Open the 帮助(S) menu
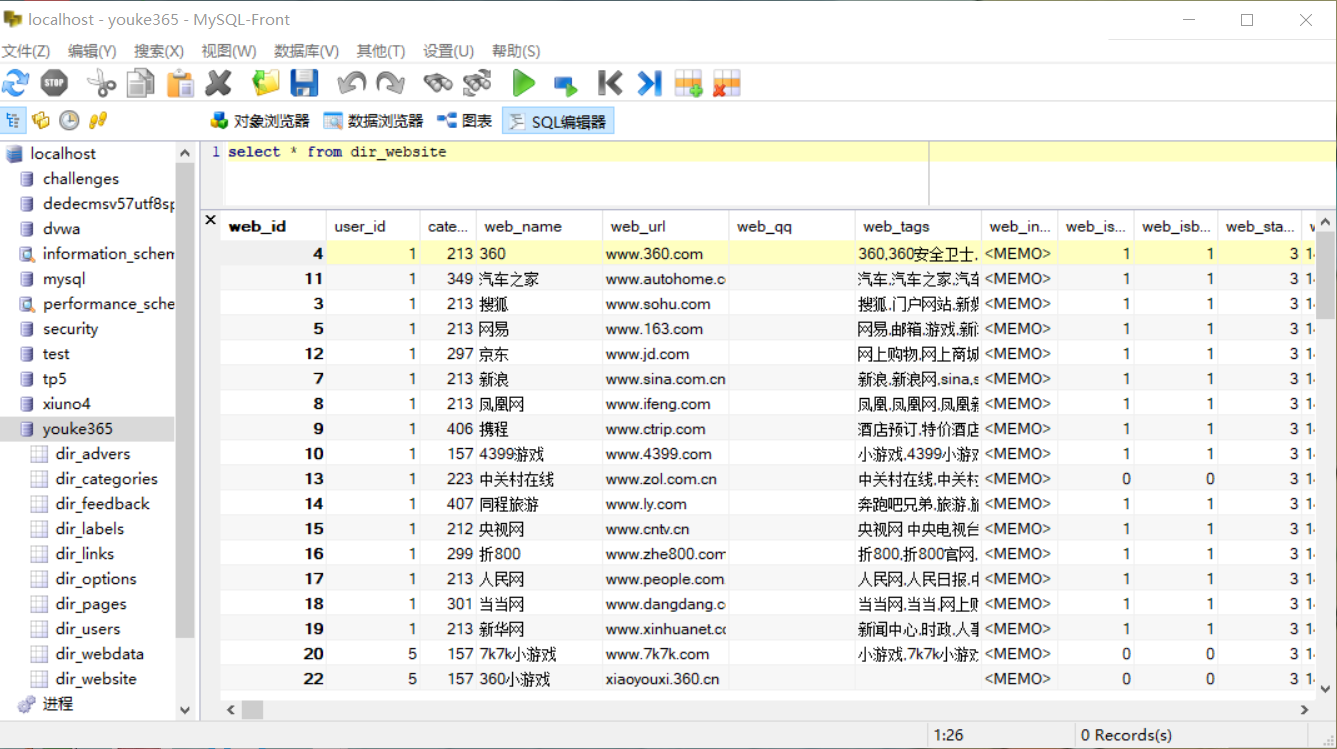1337x749 pixels. (x=516, y=51)
